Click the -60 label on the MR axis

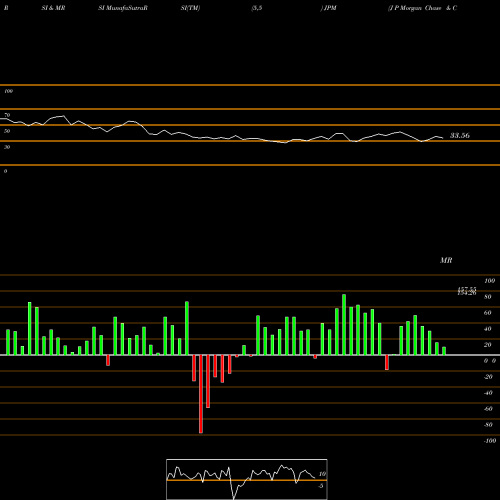[x=488, y=409]
